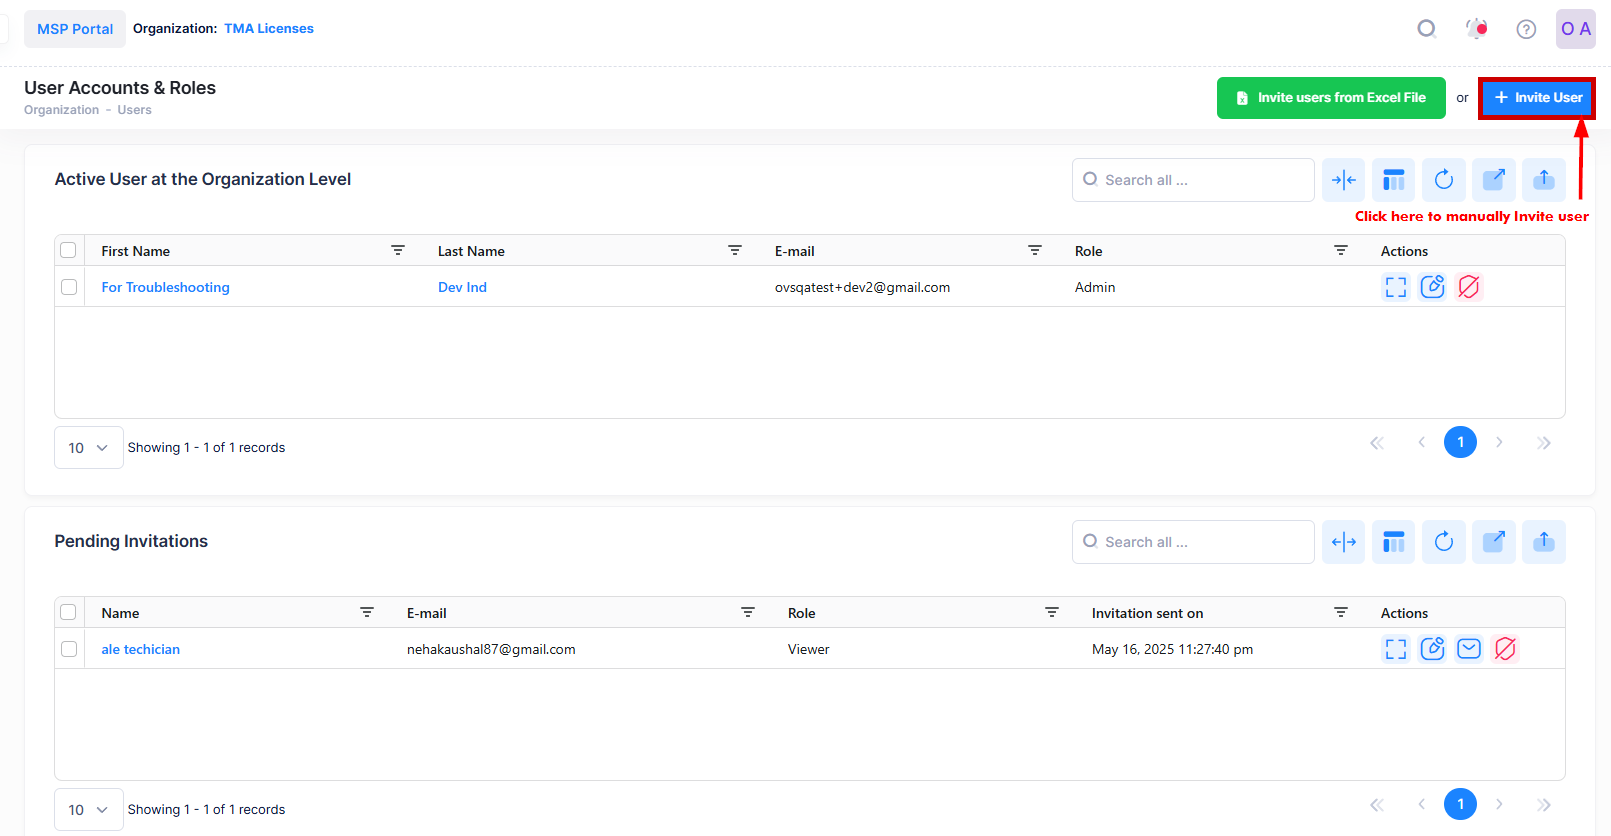
Task: Edit the For Troubleshooting user row
Action: coord(1432,287)
